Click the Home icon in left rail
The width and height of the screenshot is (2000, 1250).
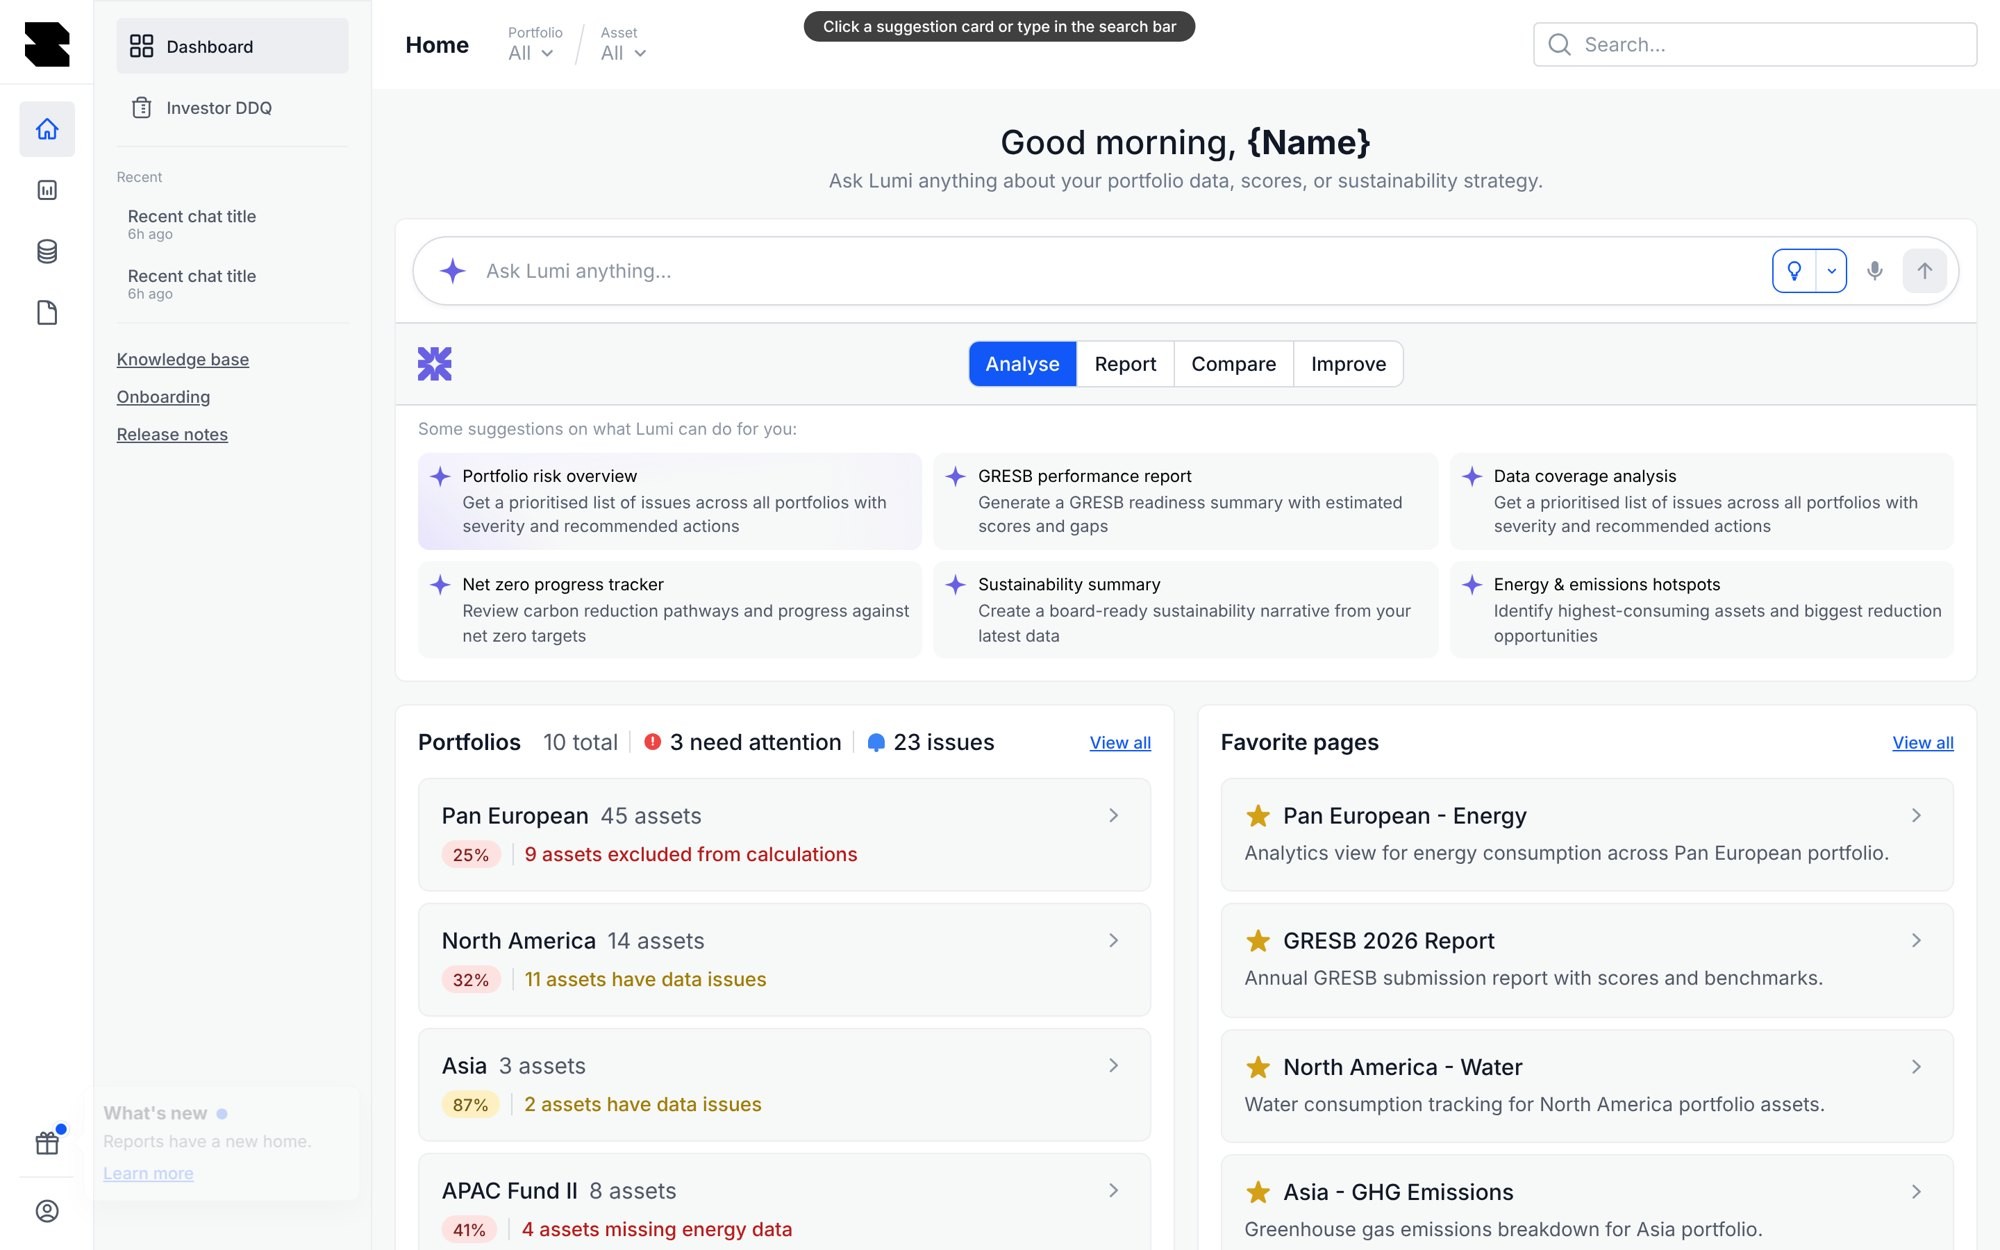pos(47,129)
